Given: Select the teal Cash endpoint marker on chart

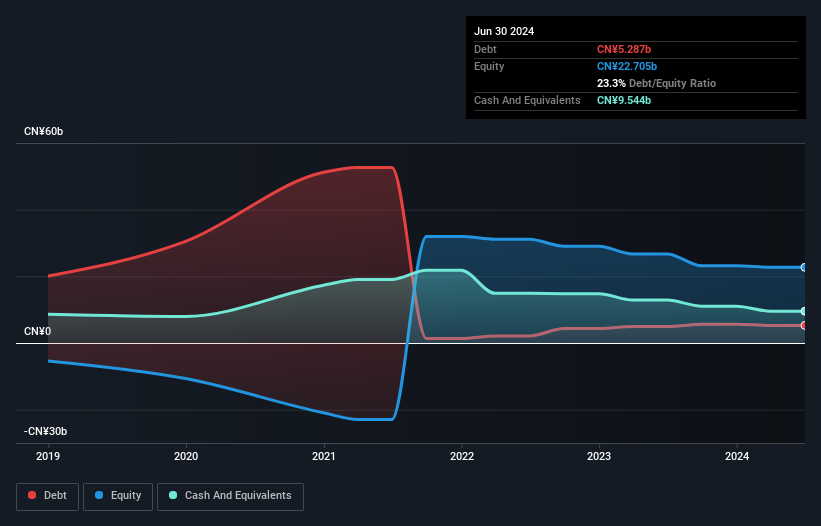Looking at the screenshot, I should (803, 311).
